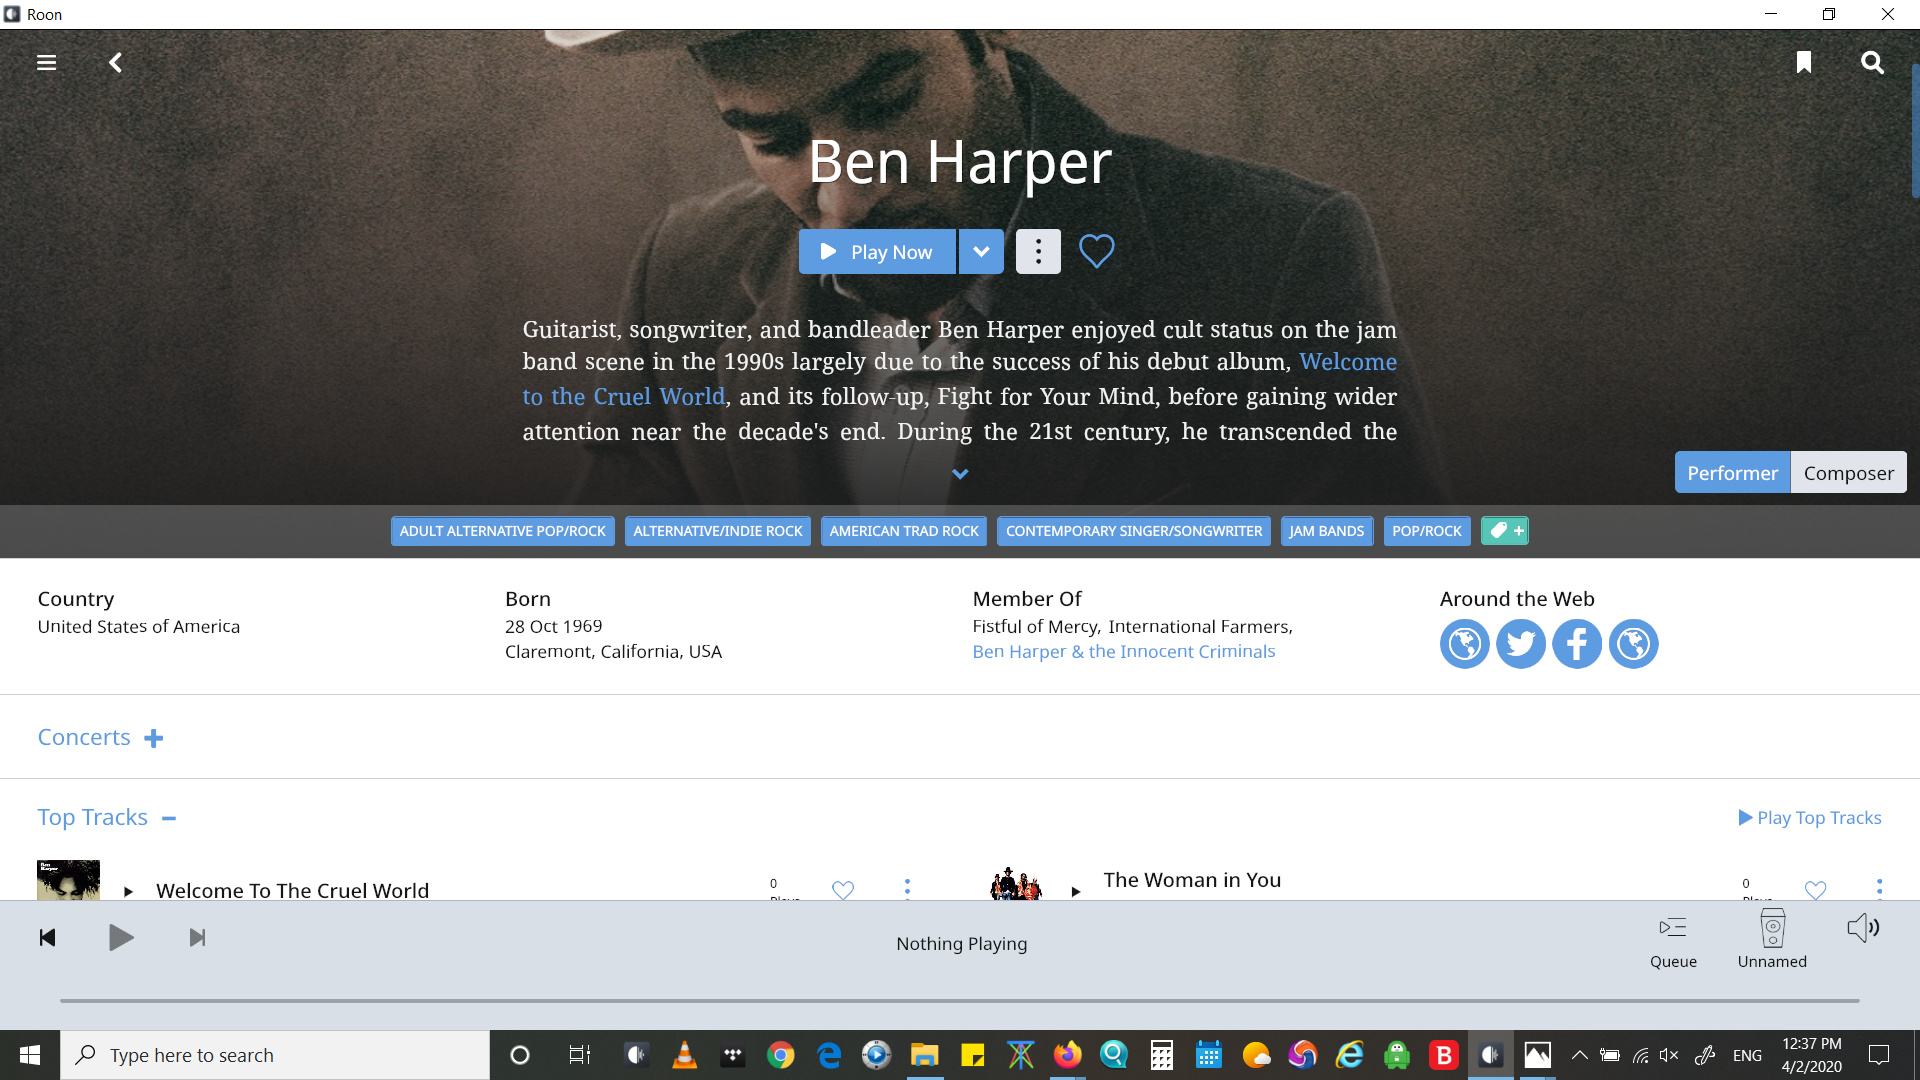Skip to previous track
This screenshot has width=1920, height=1080.
[47, 938]
